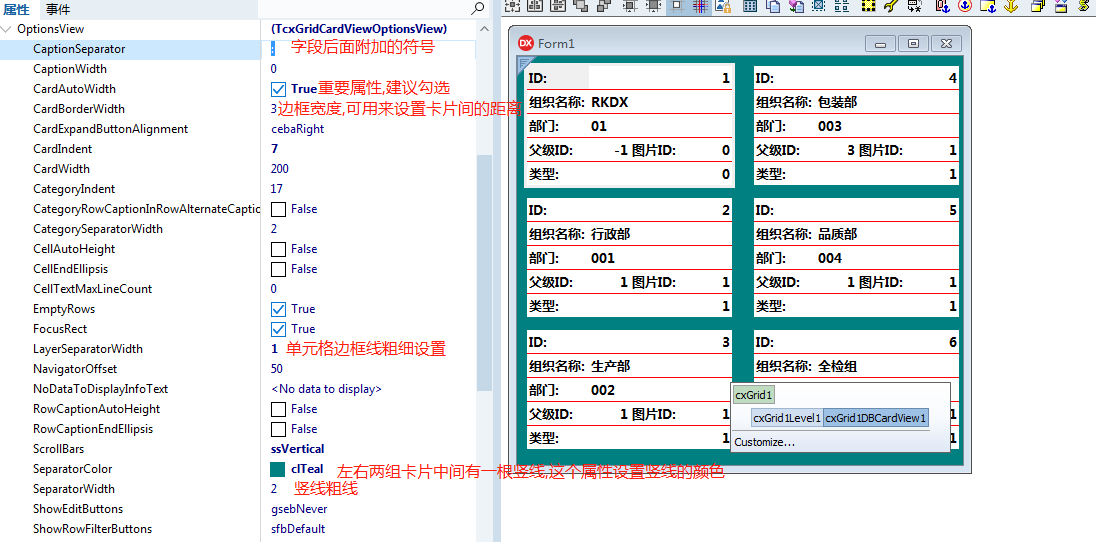Select the CellTextMaxLineCount property row
1096x542 pixels.
tap(130, 289)
